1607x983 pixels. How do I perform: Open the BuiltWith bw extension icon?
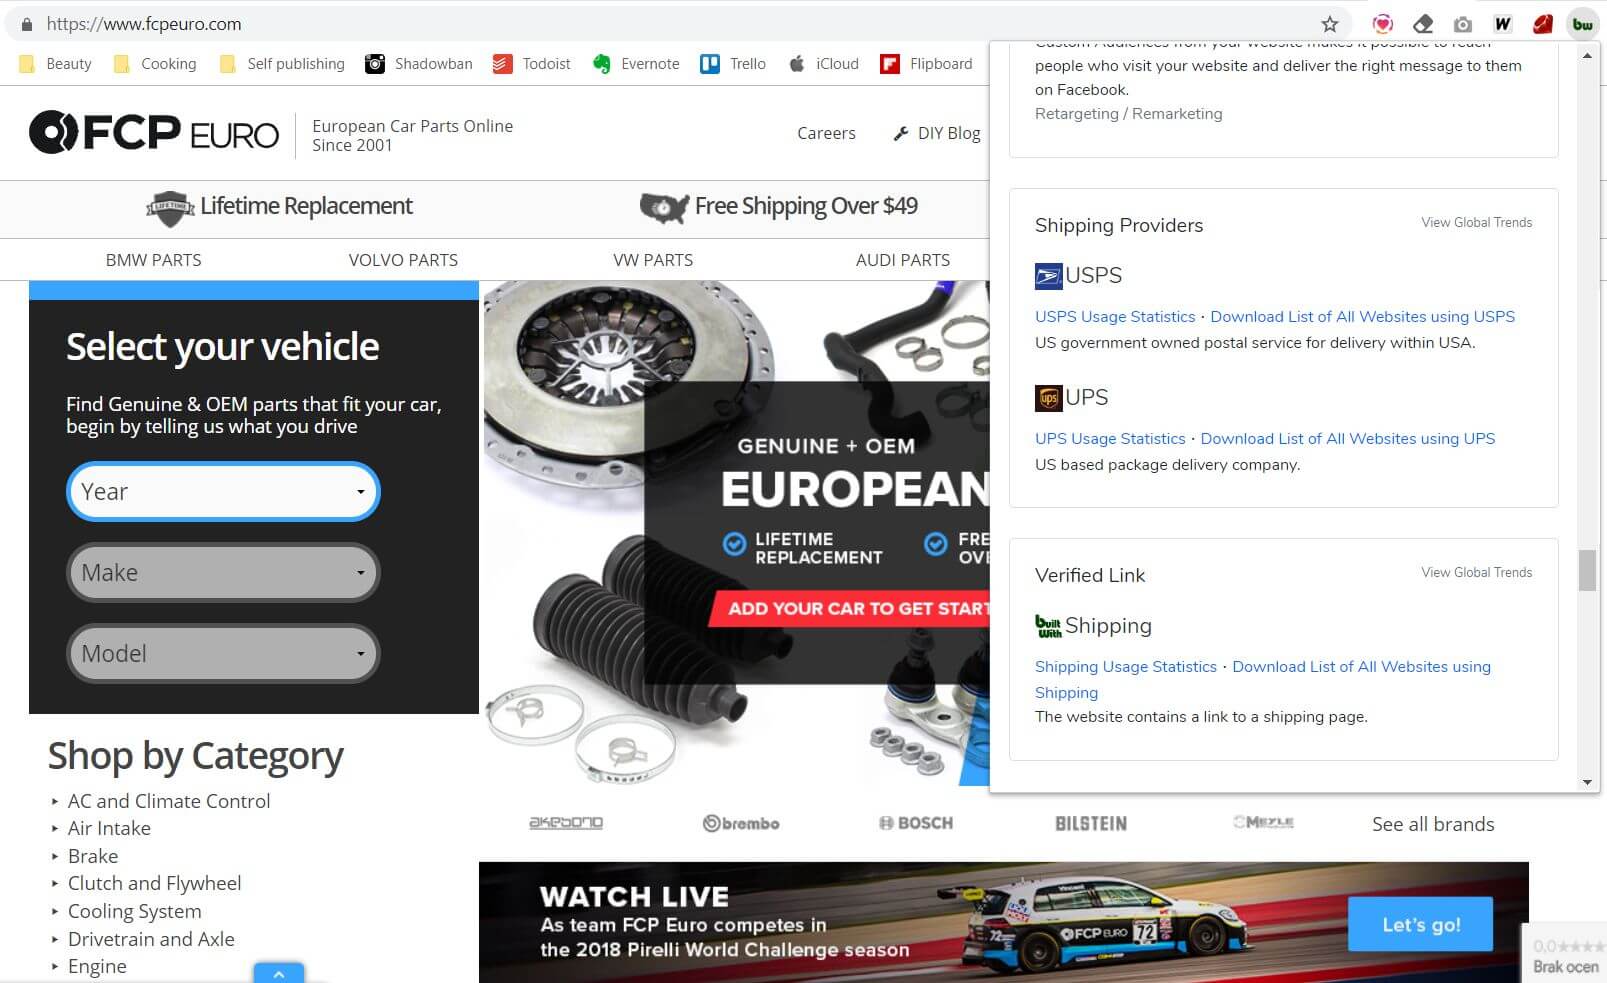pyautogui.click(x=1582, y=24)
